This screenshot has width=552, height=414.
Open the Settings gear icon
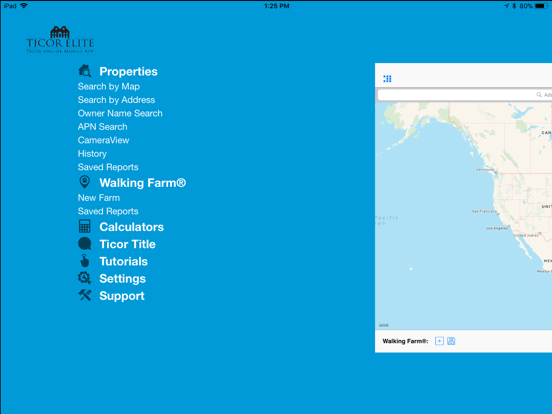pyautogui.click(x=84, y=278)
